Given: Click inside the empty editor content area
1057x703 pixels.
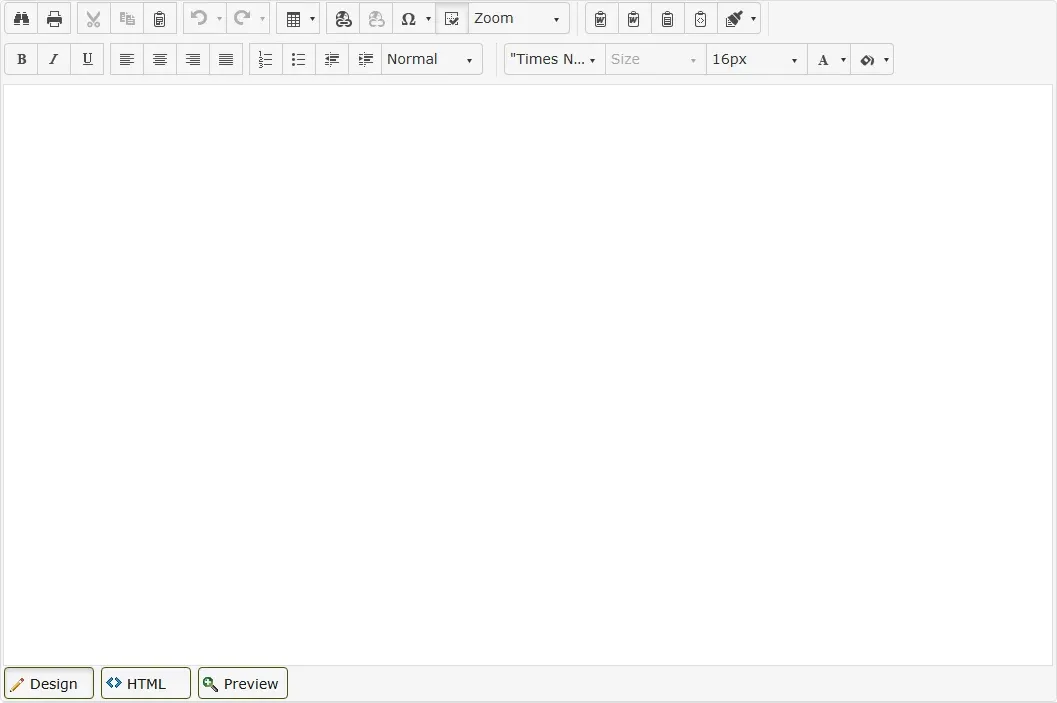Looking at the screenshot, I should click(x=528, y=375).
